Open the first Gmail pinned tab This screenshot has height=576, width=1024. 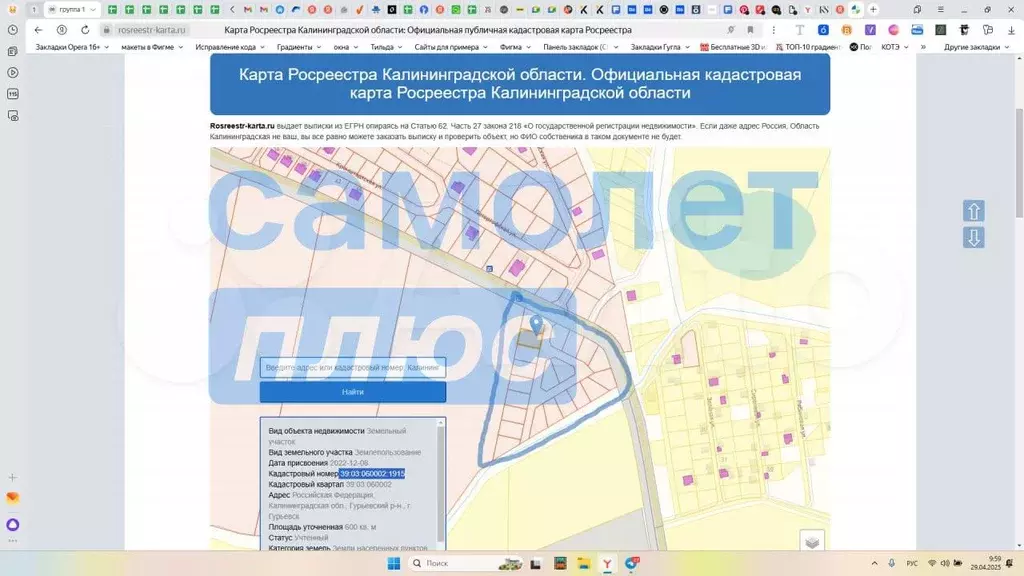[x=248, y=10]
